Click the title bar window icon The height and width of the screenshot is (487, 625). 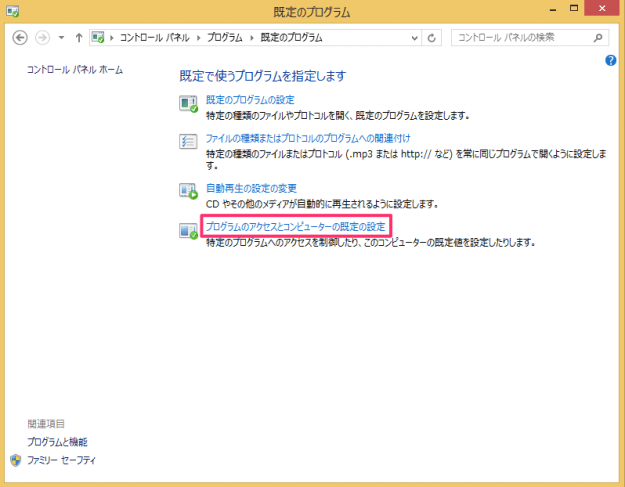[x=12, y=11]
